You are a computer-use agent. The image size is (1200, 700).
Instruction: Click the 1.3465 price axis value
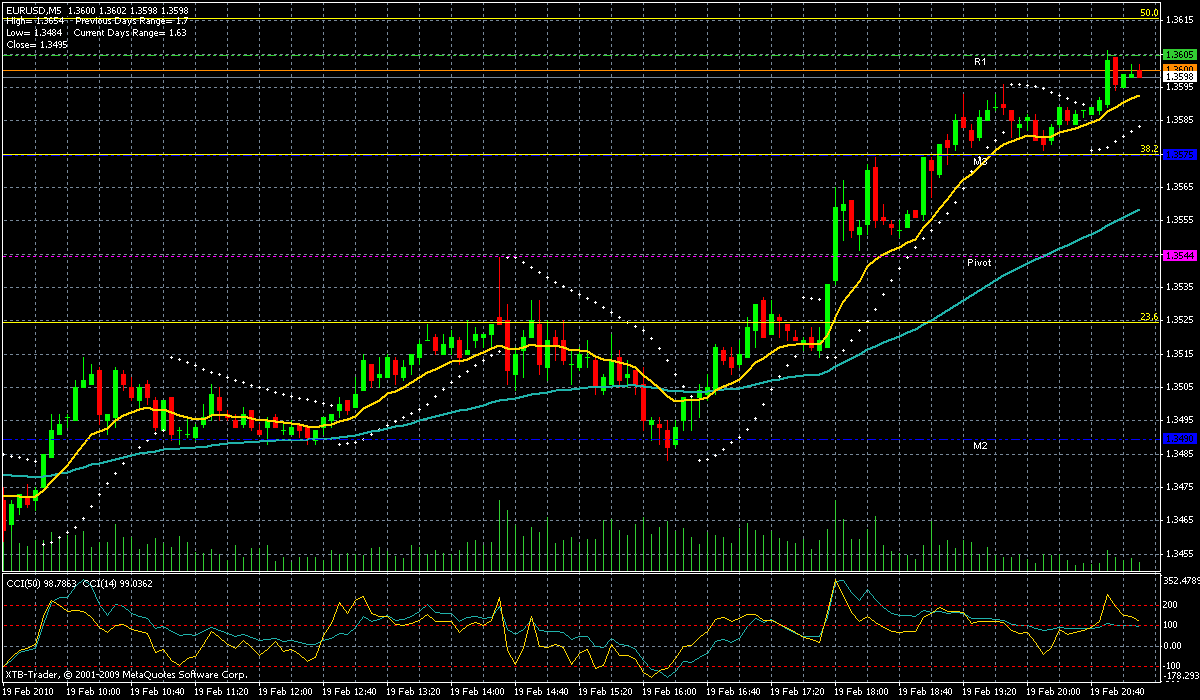pyautogui.click(x=1180, y=520)
